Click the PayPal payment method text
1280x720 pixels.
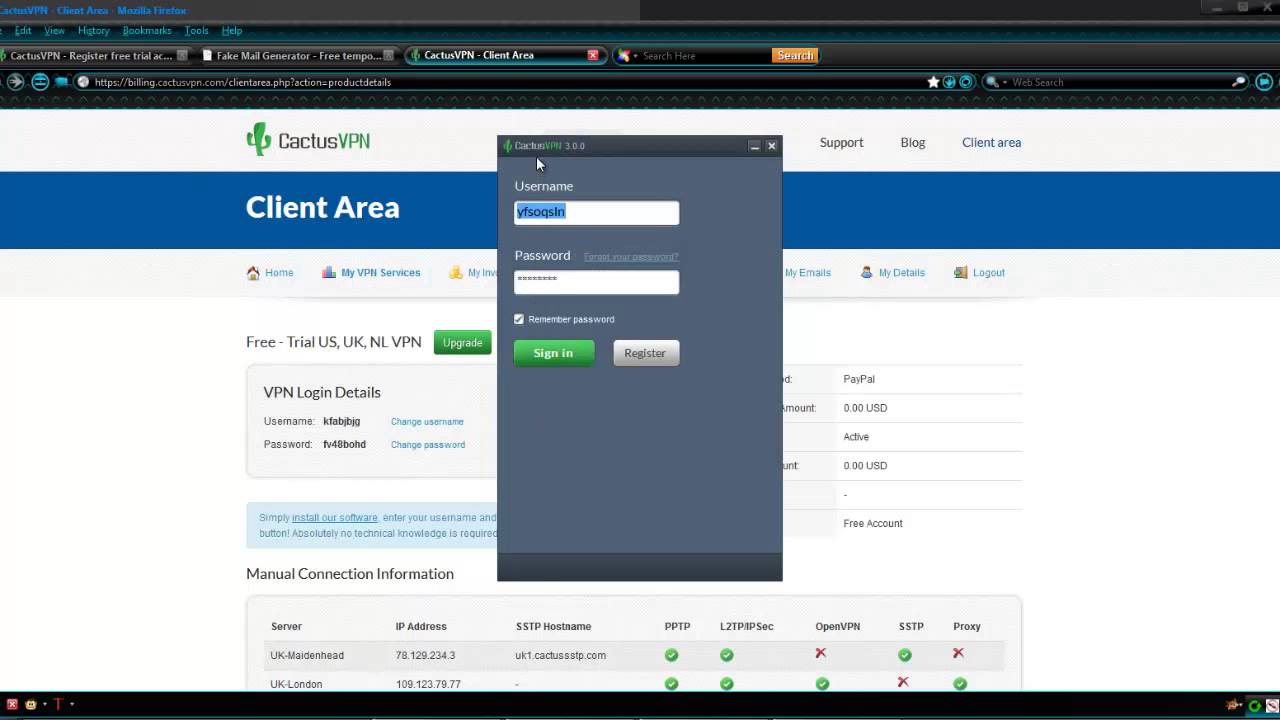pyautogui.click(x=859, y=380)
